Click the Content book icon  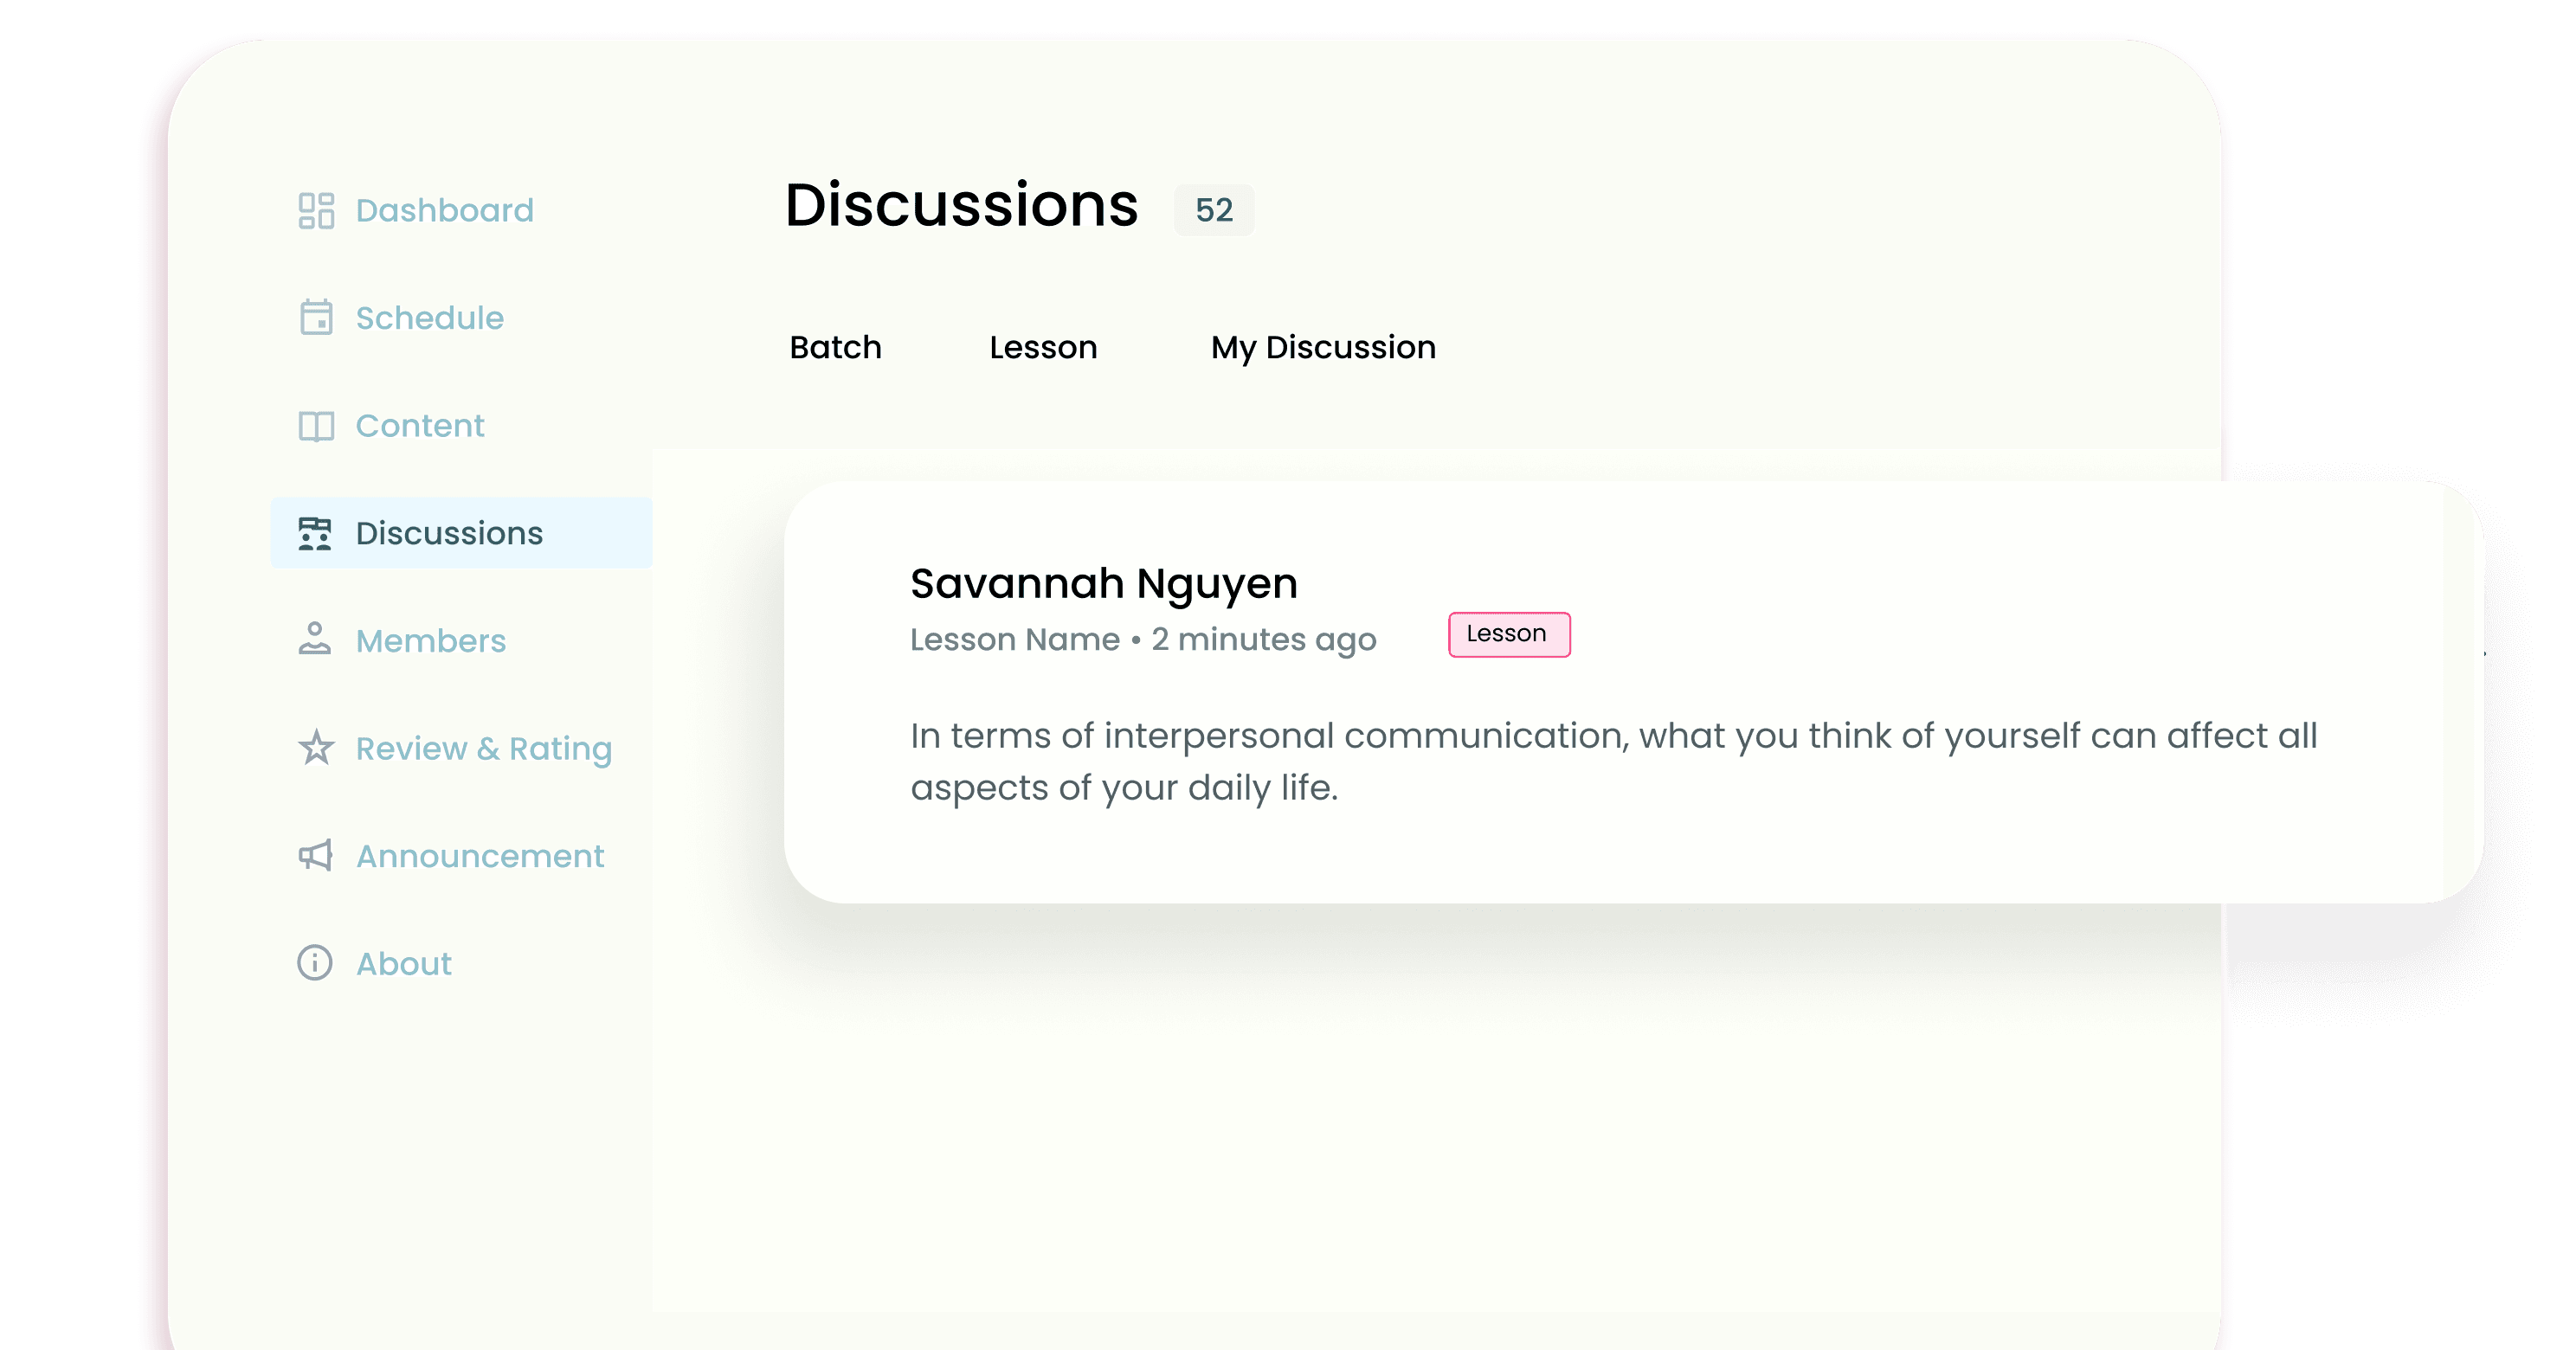coord(316,426)
